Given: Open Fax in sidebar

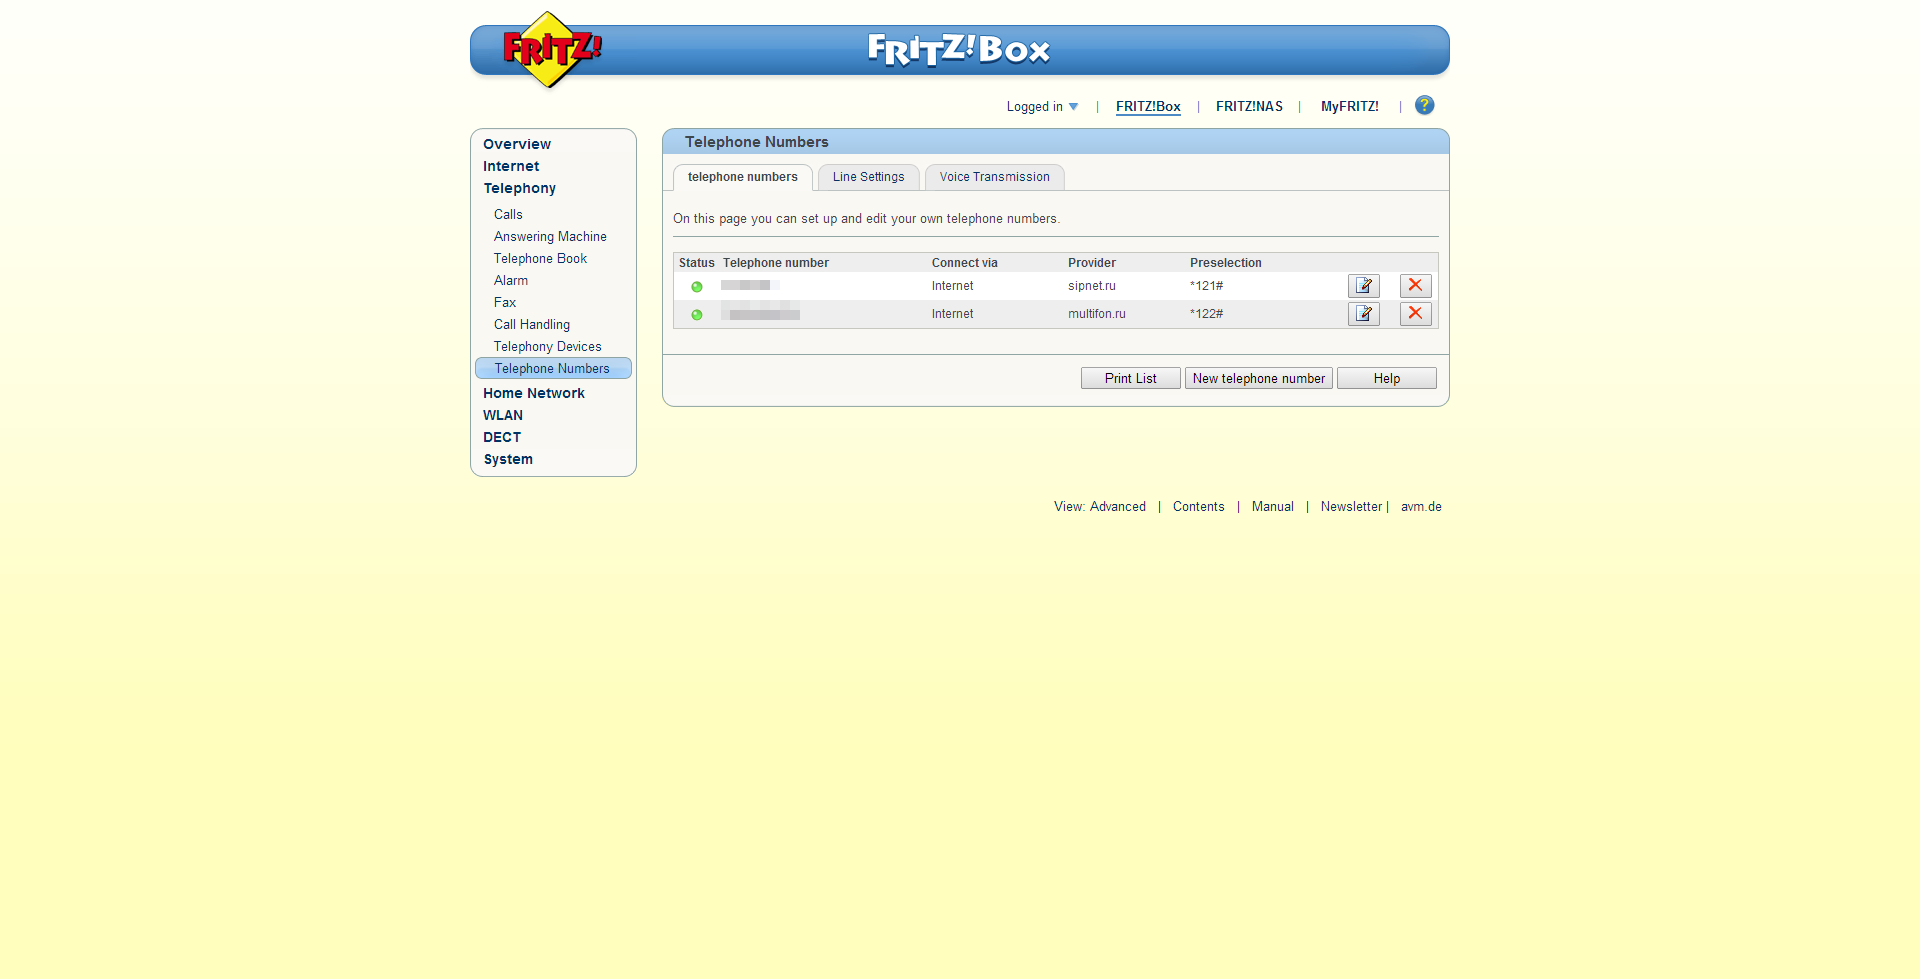Looking at the screenshot, I should (x=505, y=302).
